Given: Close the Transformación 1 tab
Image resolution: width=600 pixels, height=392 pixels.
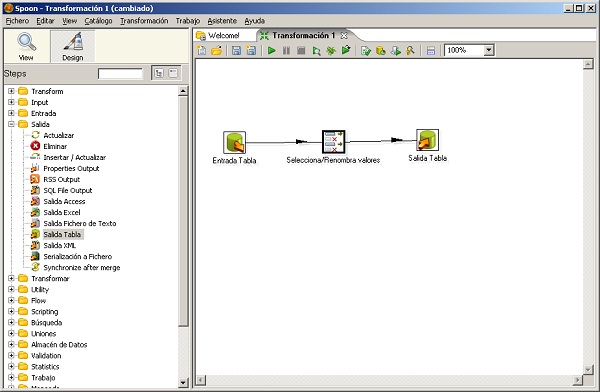Looking at the screenshot, I should click(344, 36).
